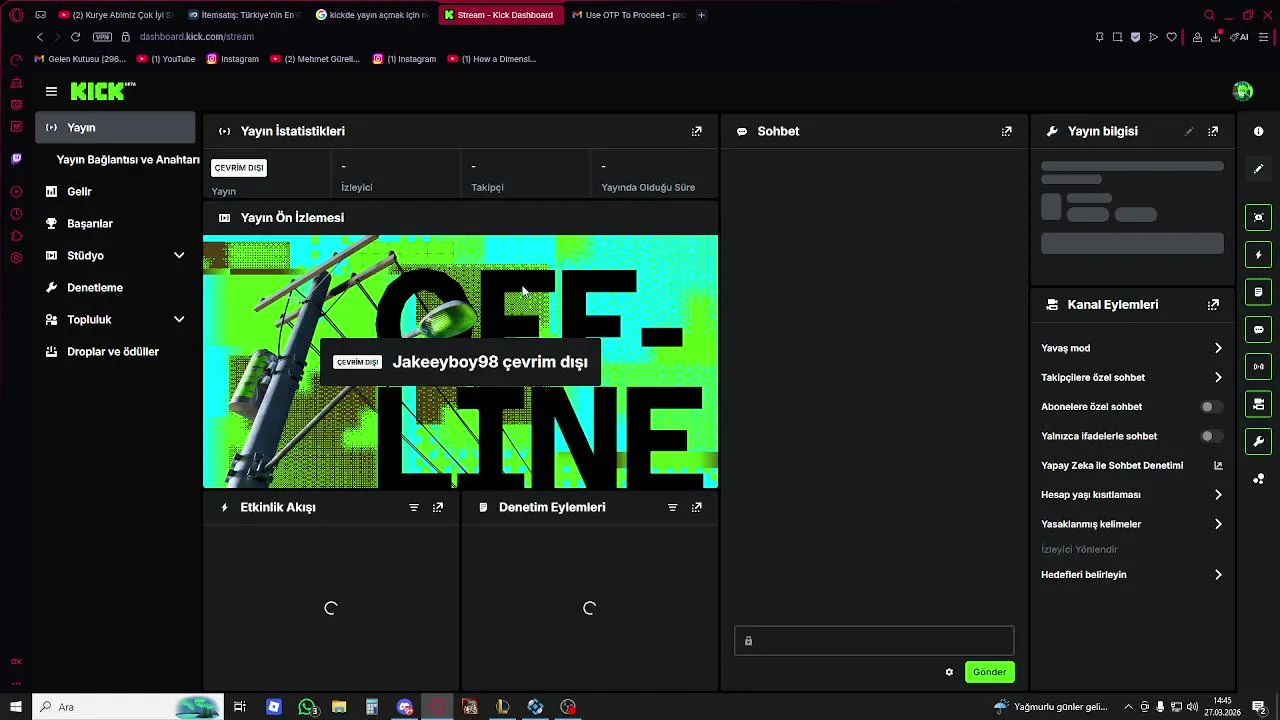Pop out the Etkinlik Akışı panel

[438, 508]
